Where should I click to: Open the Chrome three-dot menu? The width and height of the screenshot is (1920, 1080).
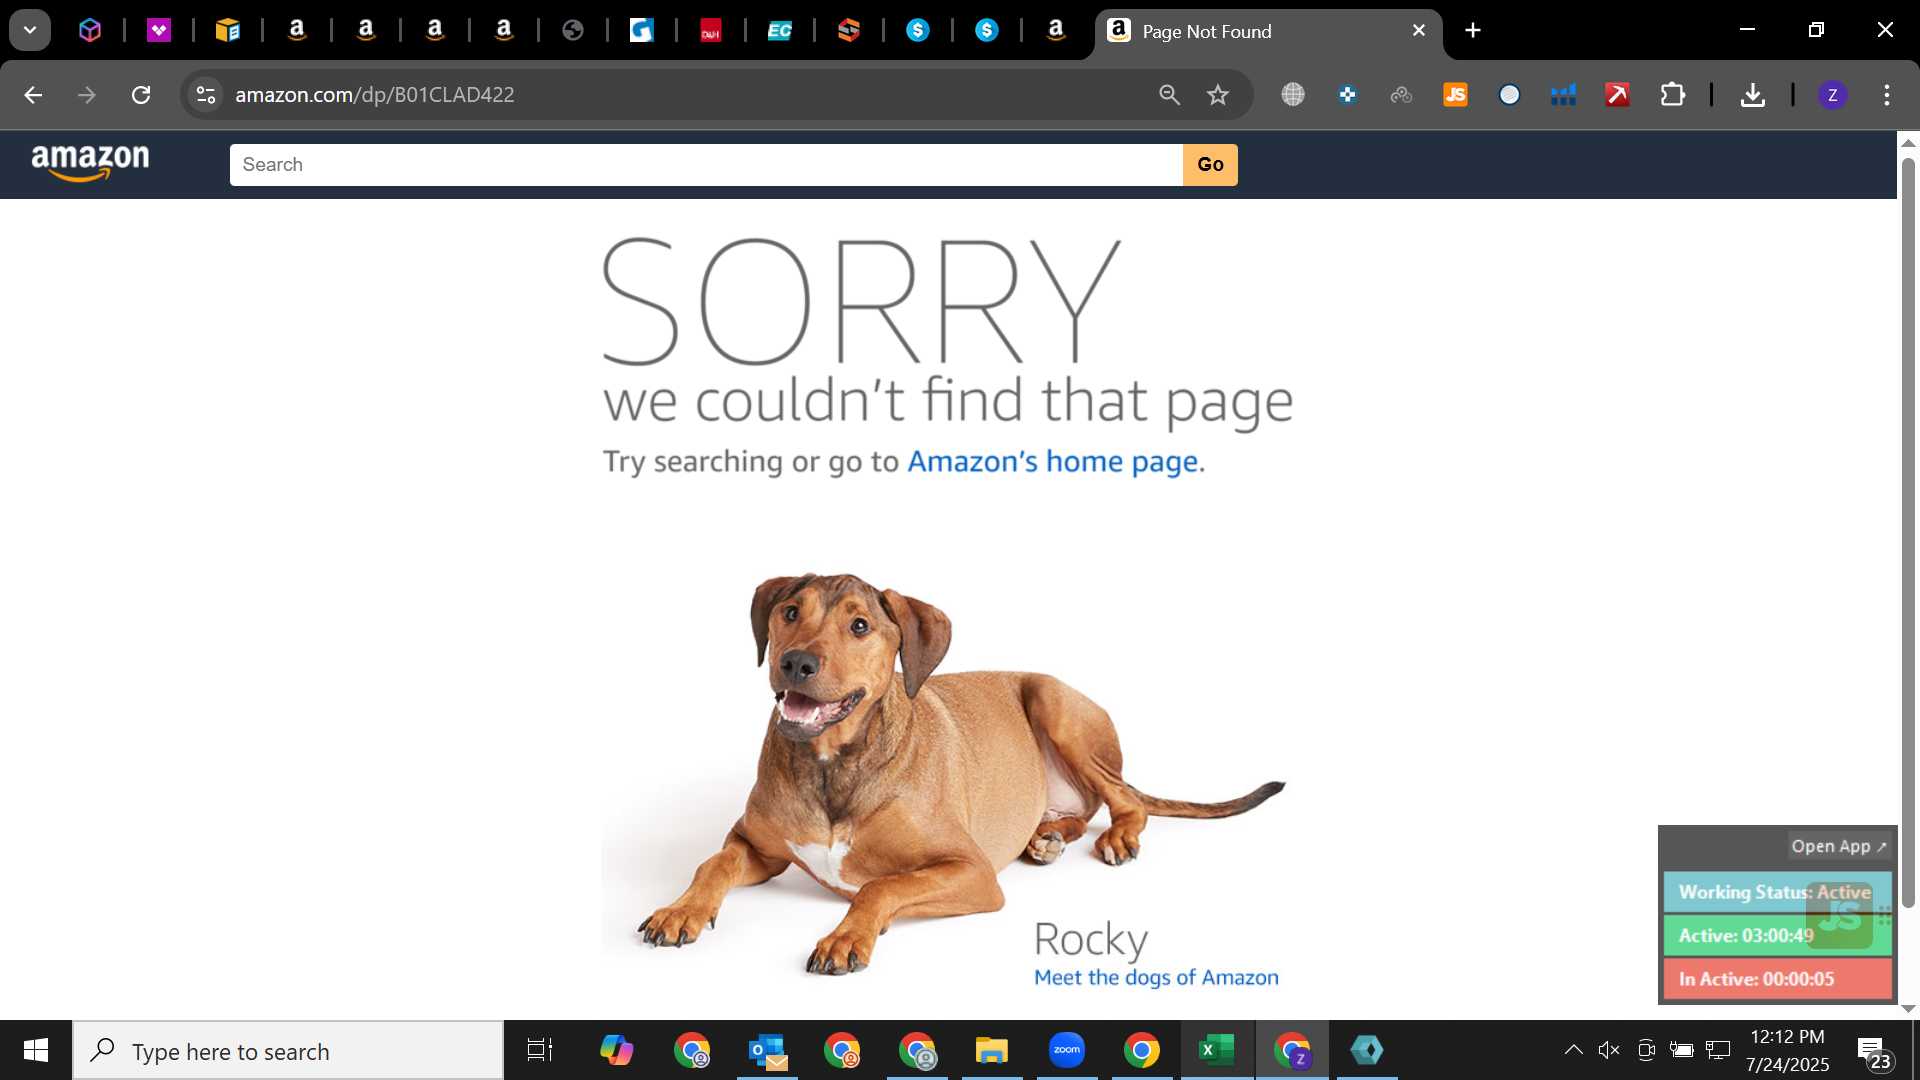pyautogui.click(x=1886, y=95)
